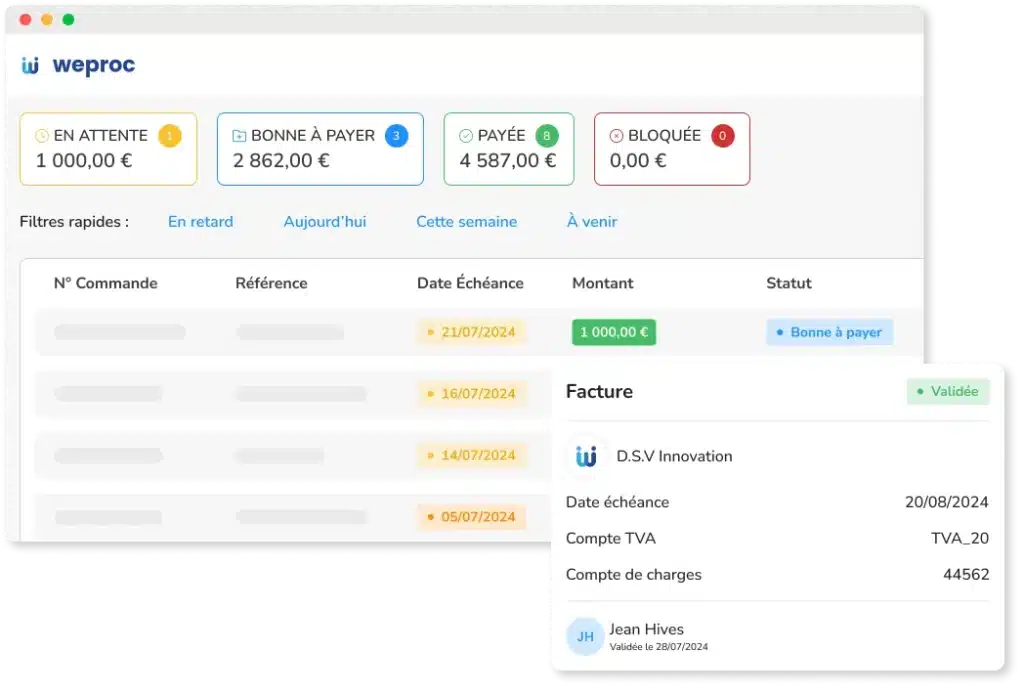Image resolution: width=1024 pixels, height=695 pixels.
Task: Select the À venir quick filter
Action: tap(592, 222)
